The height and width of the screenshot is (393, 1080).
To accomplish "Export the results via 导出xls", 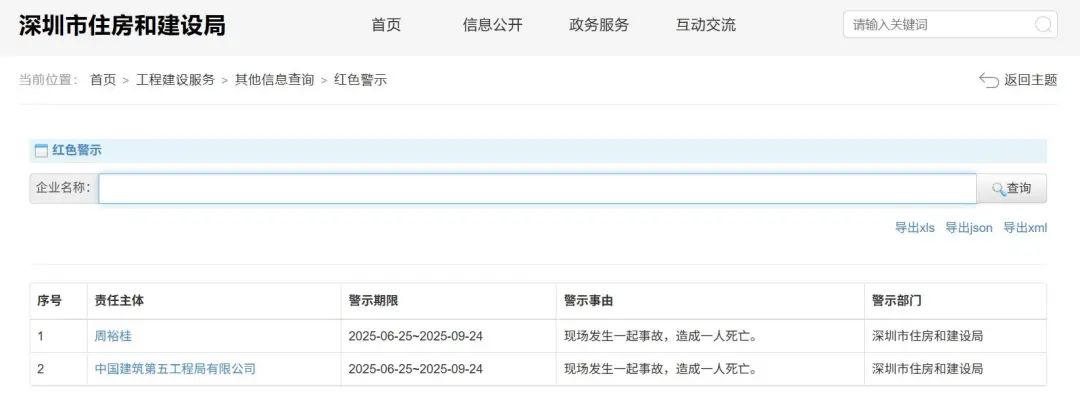I will point(915,228).
